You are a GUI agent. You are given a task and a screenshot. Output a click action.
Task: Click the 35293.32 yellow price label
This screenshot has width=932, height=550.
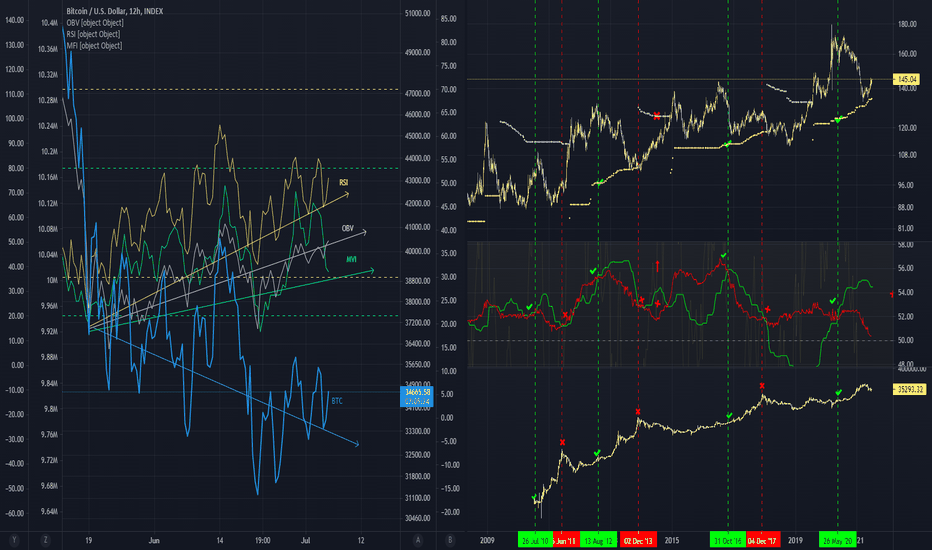(x=909, y=389)
